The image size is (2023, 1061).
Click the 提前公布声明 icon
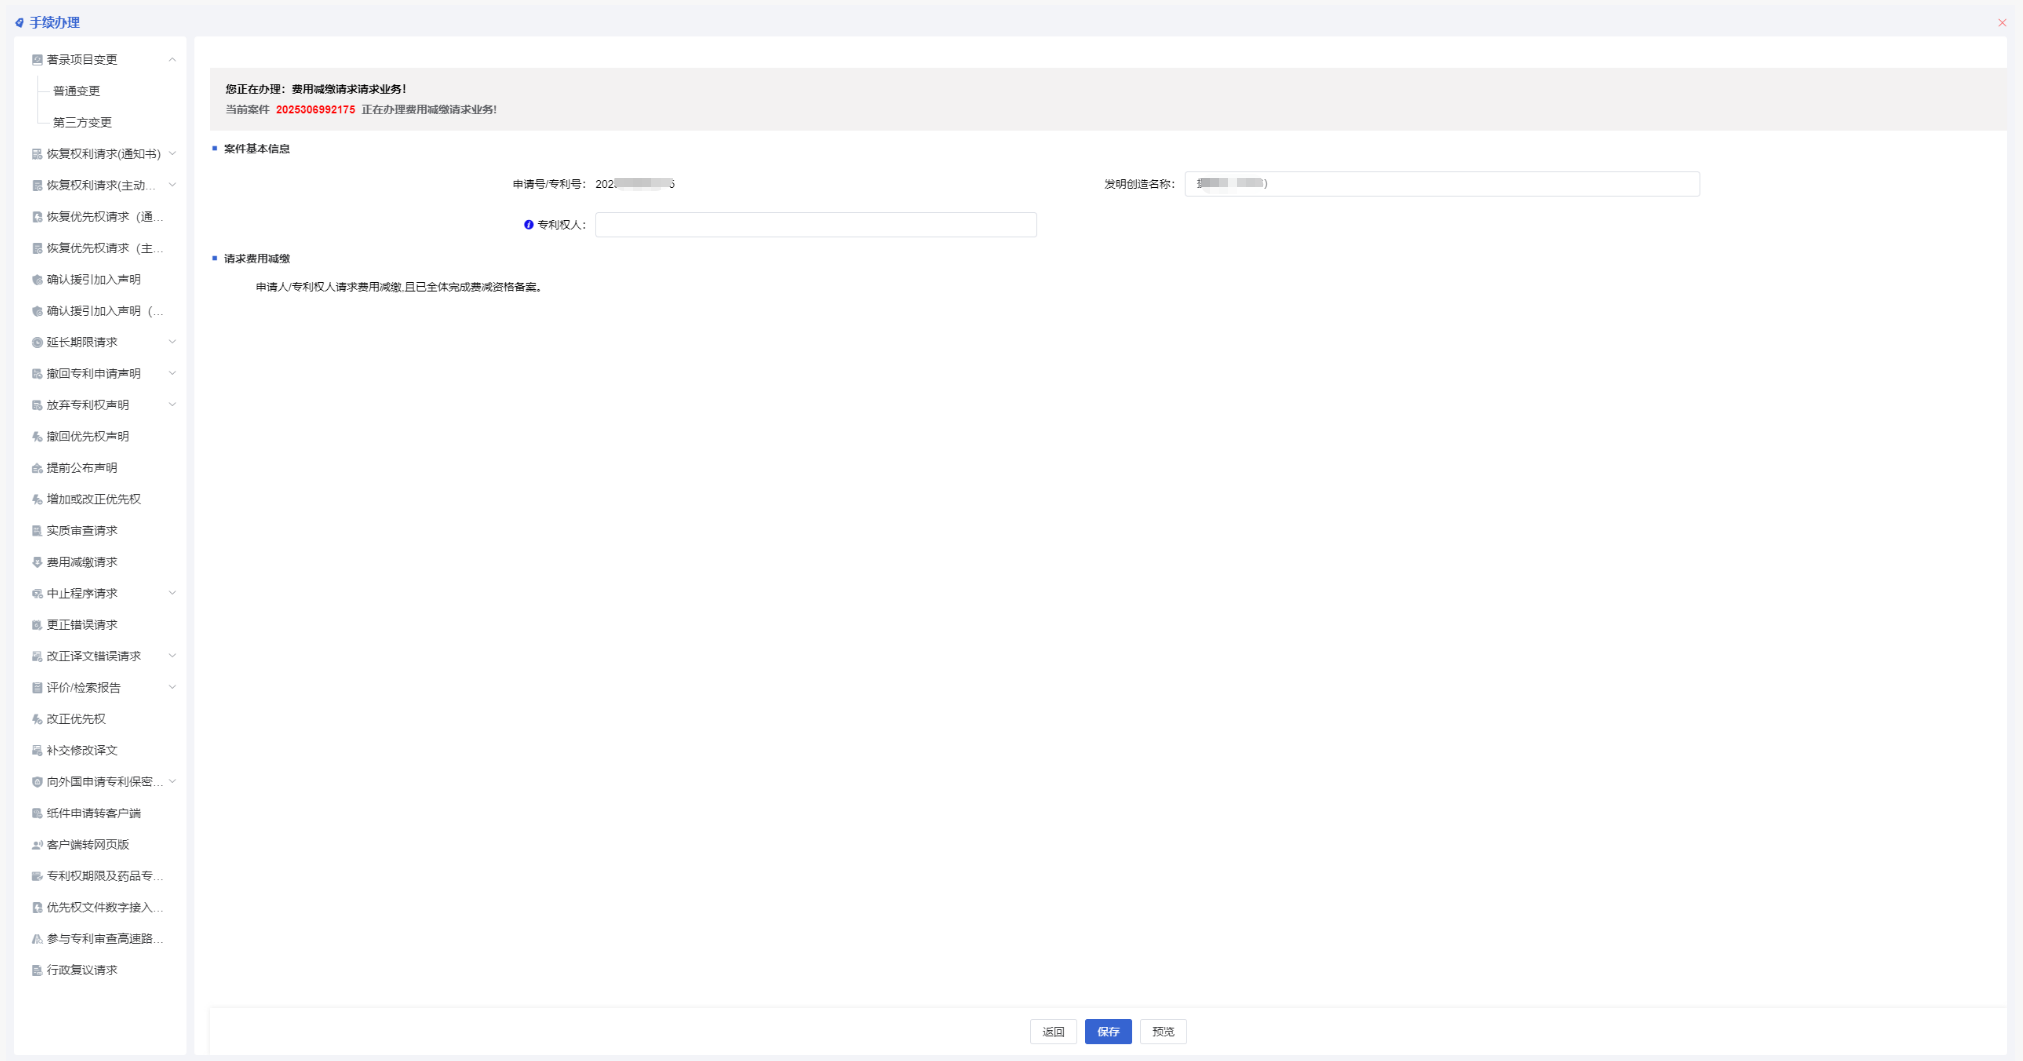click(37, 468)
